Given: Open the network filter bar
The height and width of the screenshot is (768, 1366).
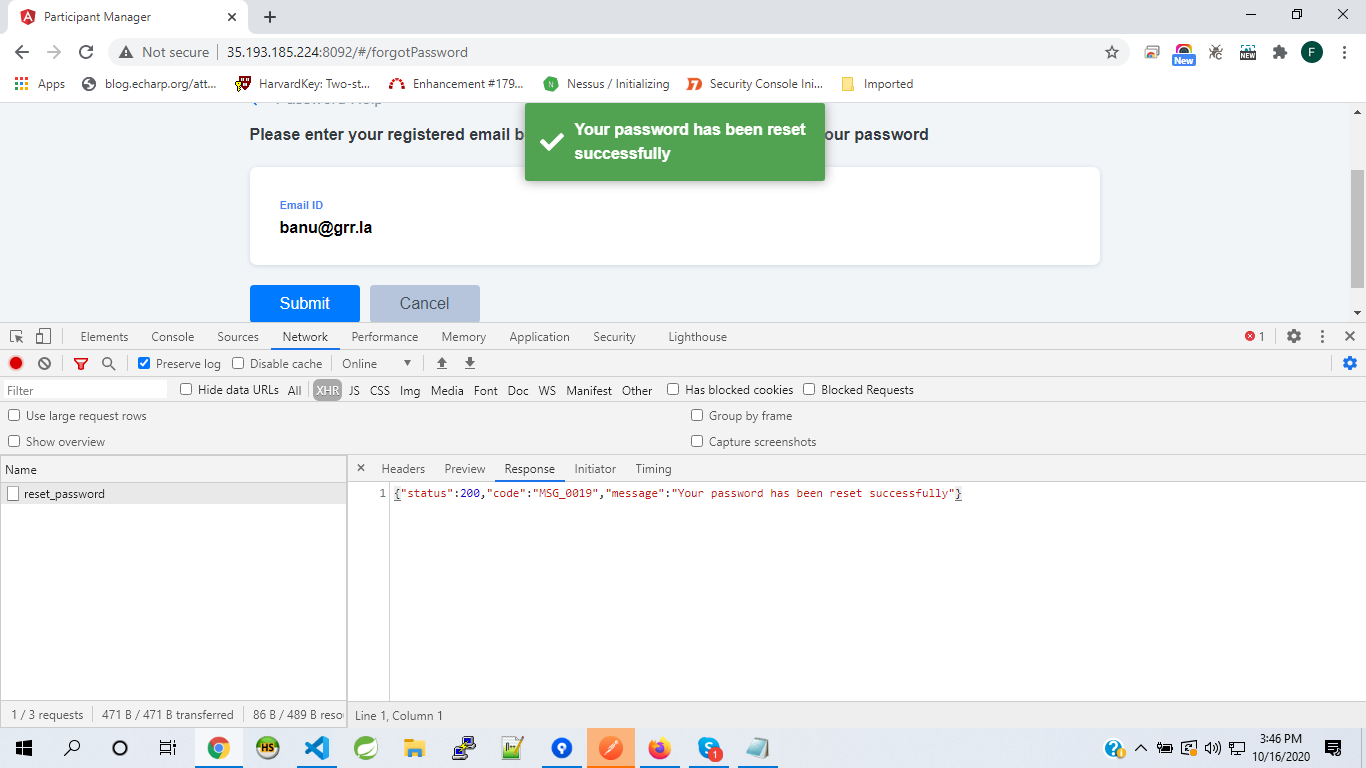Looking at the screenshot, I should [x=80, y=363].
